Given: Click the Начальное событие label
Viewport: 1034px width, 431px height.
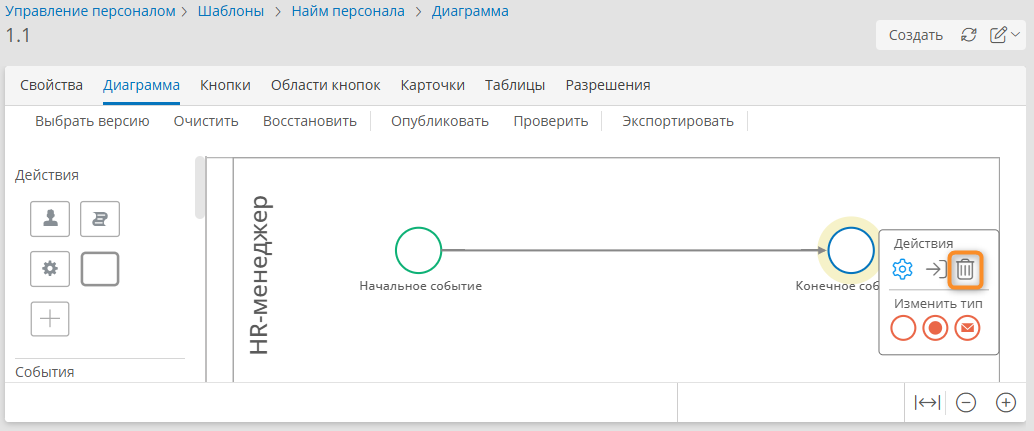Looking at the screenshot, I should (x=421, y=286).
